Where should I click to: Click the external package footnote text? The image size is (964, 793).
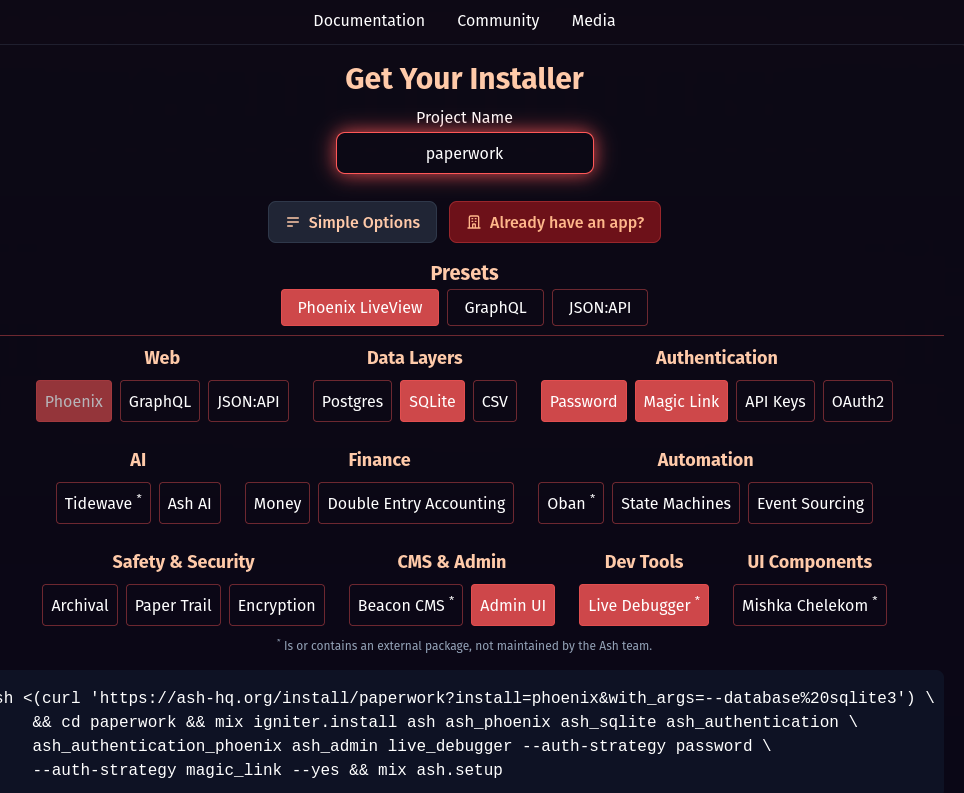coord(464,645)
